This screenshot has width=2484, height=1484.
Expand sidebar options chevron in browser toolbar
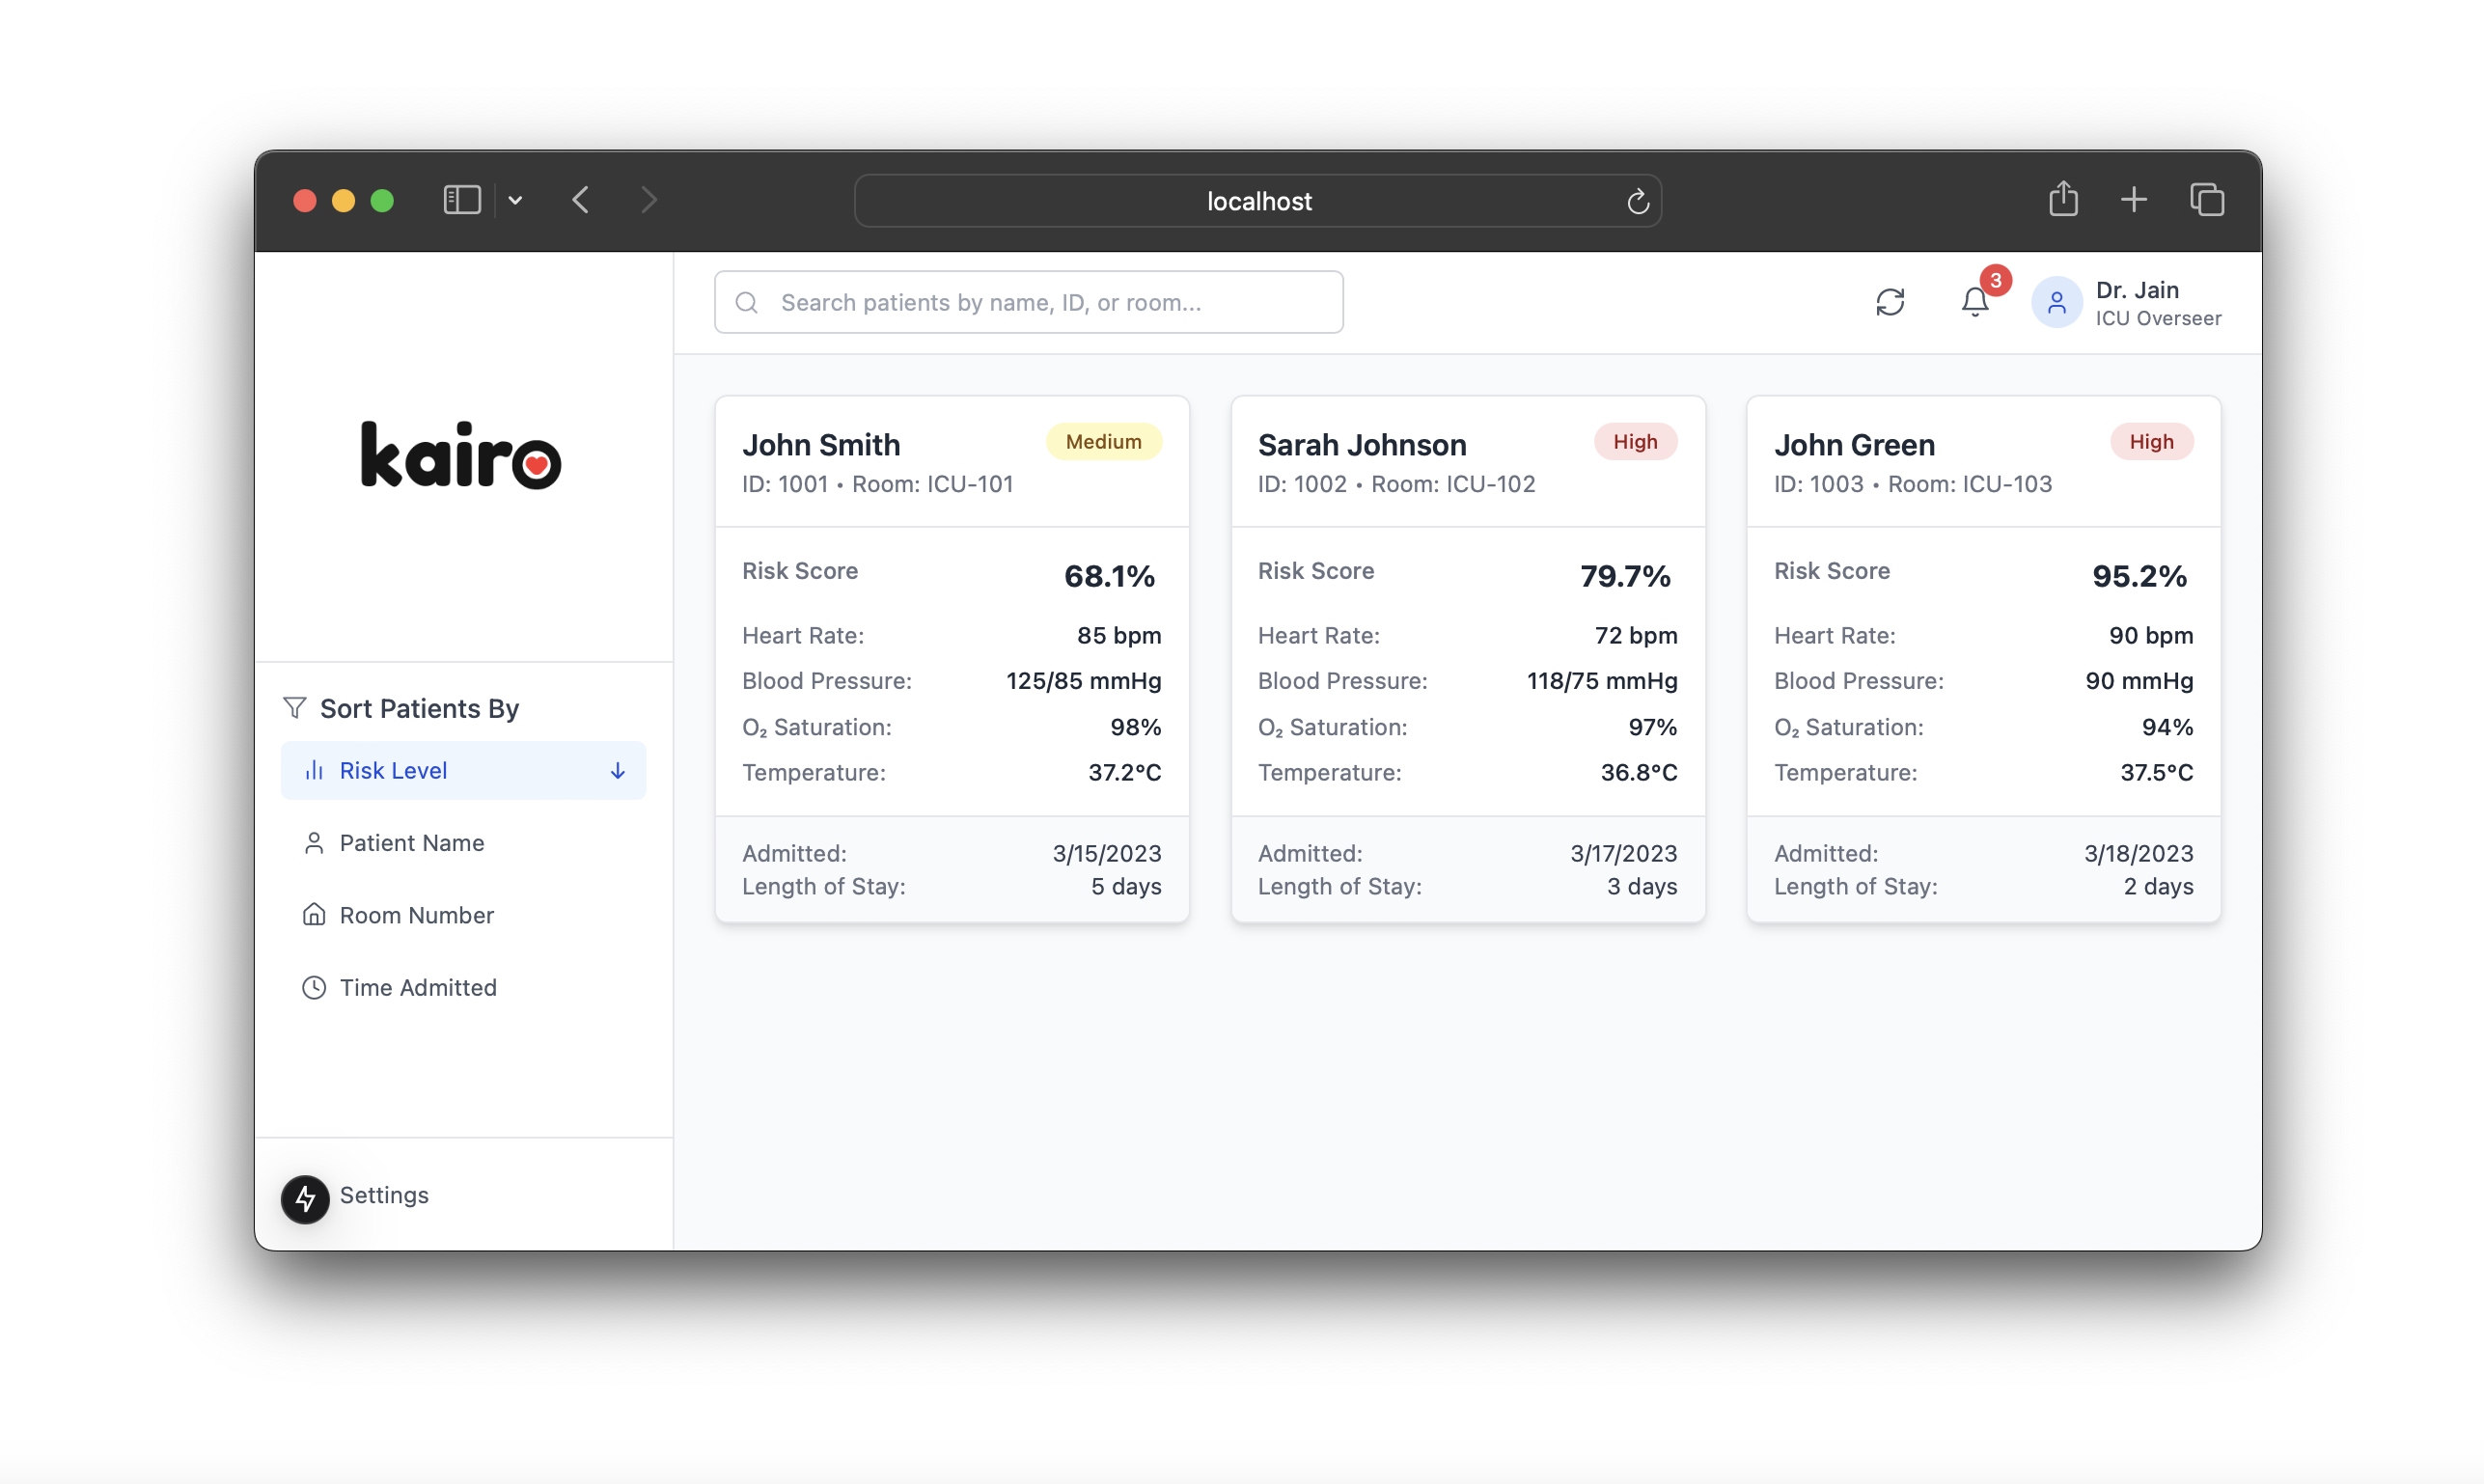(x=515, y=200)
